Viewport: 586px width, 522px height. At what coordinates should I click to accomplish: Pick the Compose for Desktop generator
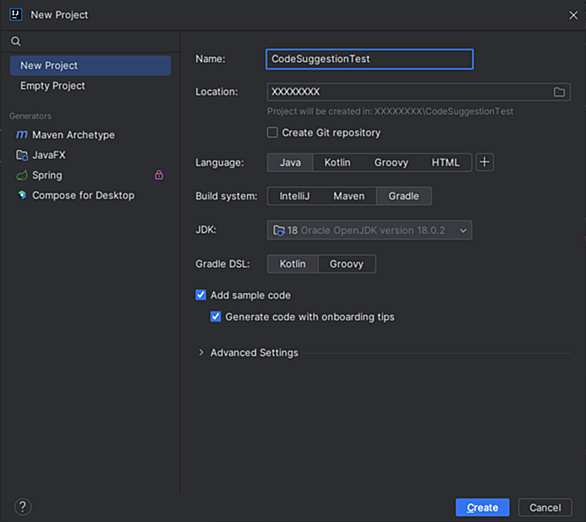(75, 195)
